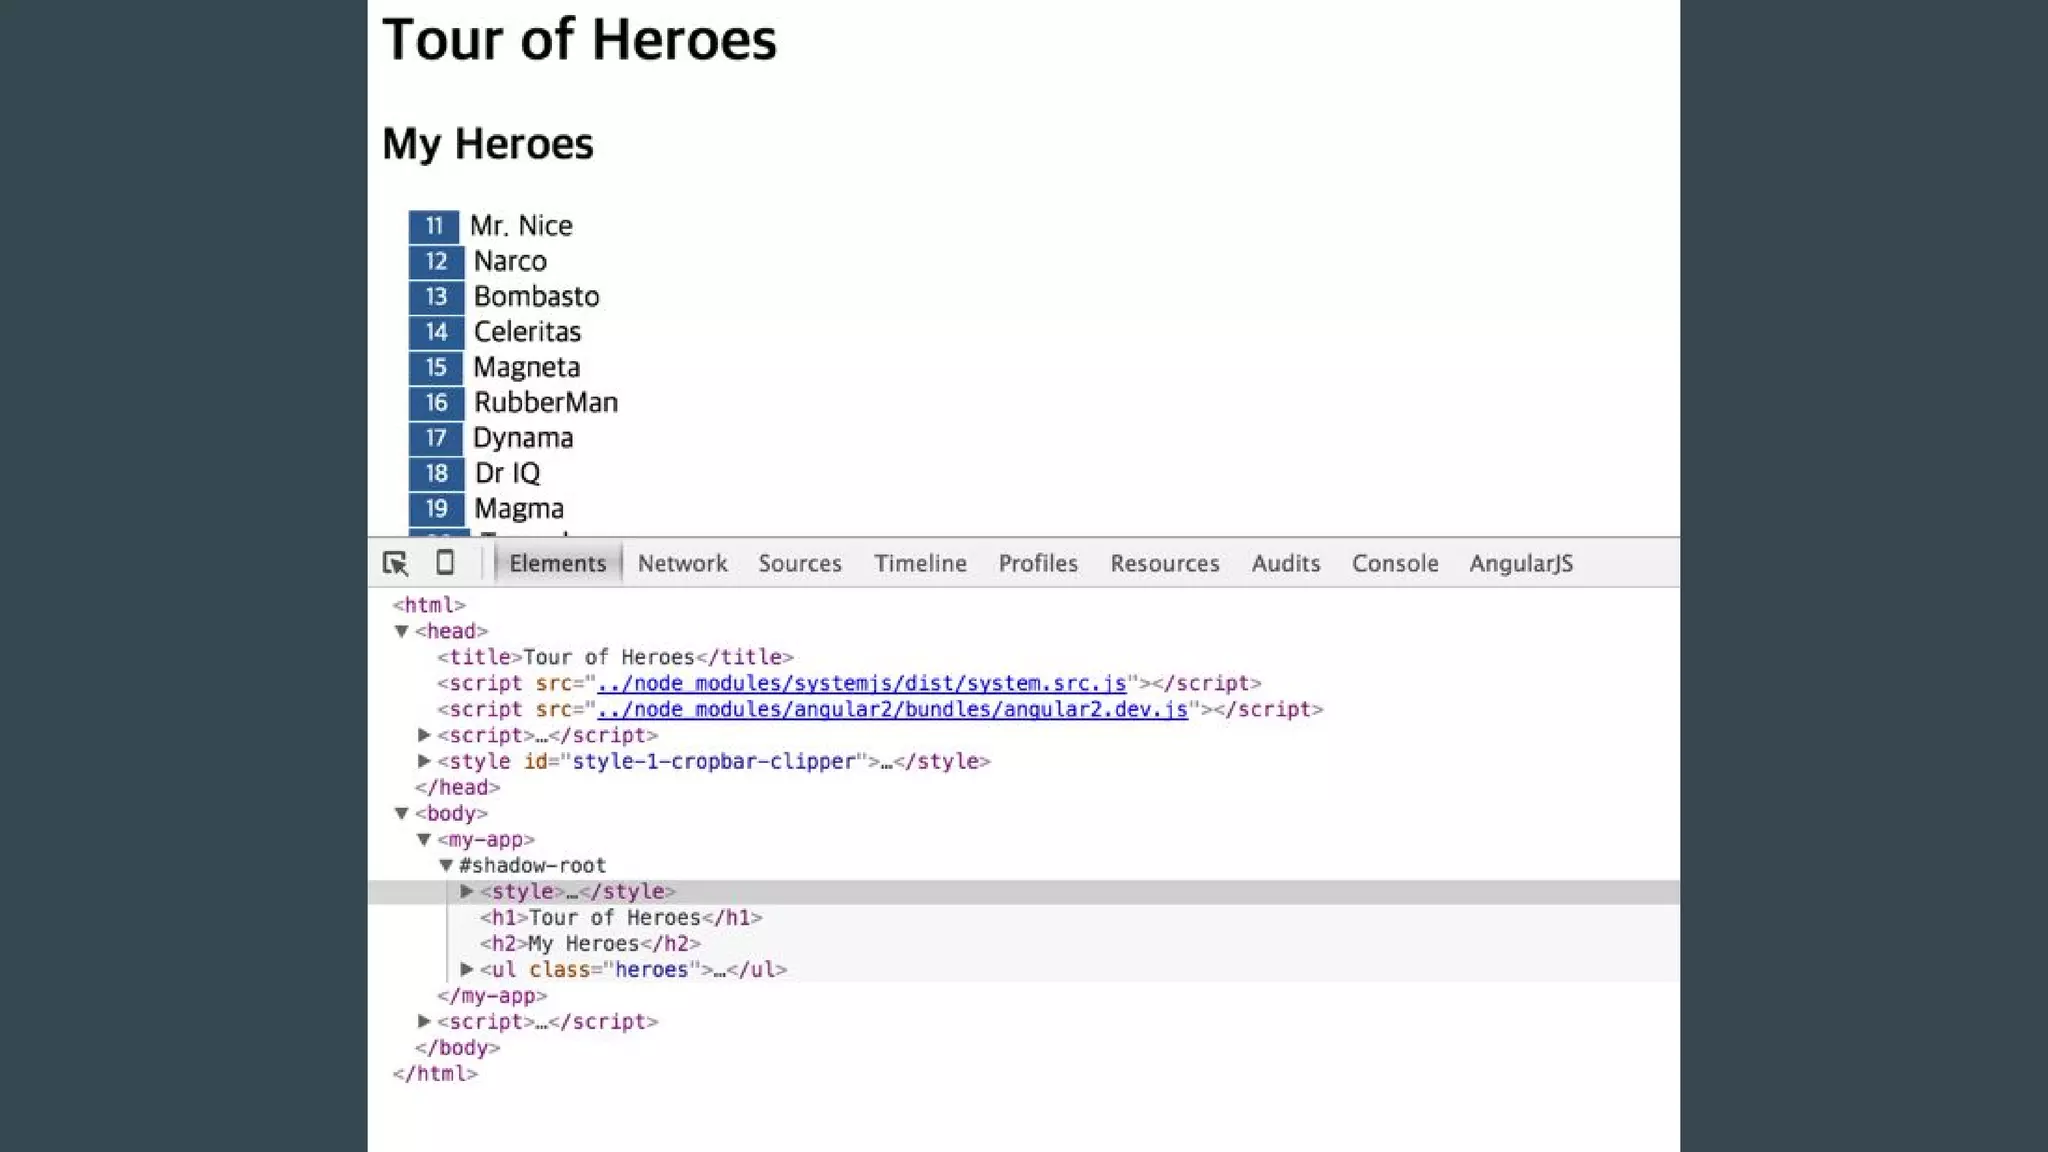
Task: Switch to the Sources tab
Action: 799,563
